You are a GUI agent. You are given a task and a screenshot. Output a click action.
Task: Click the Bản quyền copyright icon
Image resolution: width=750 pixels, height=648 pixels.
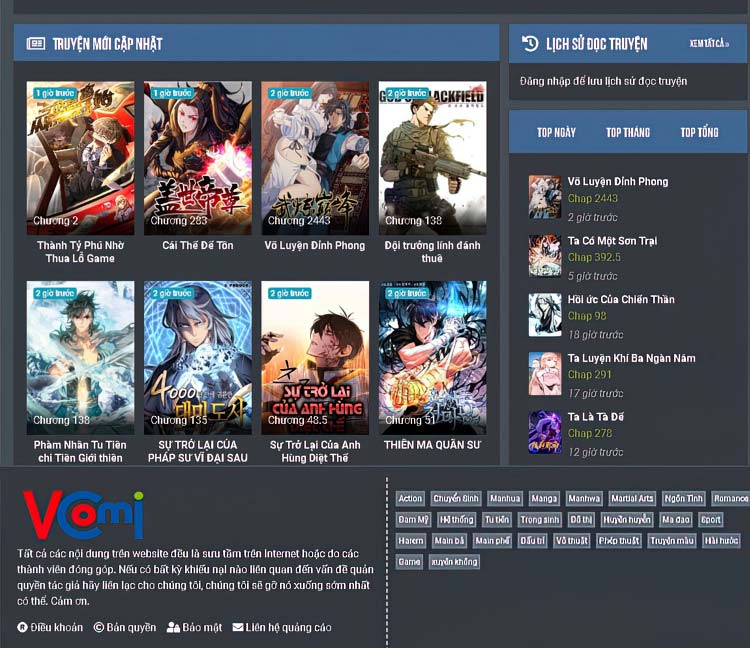pyautogui.click(x=99, y=628)
